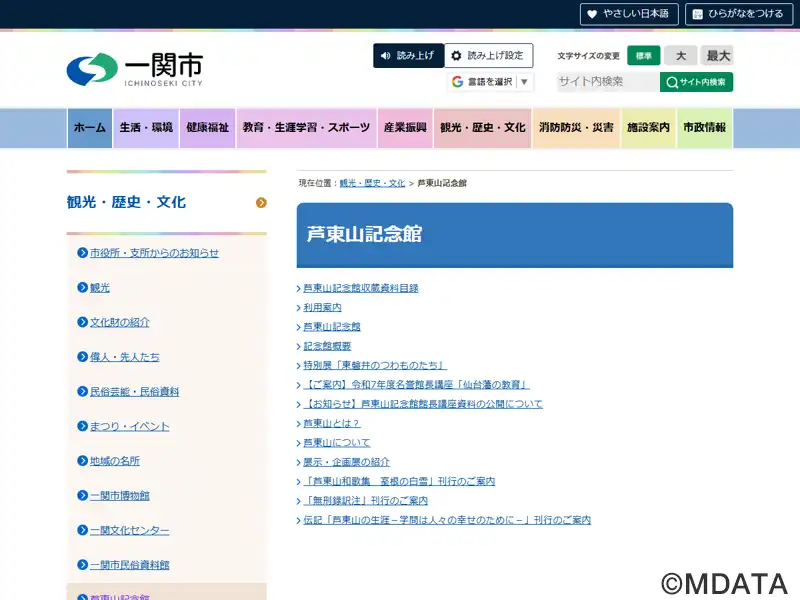Click the heart やさしい日本語 button

click(629, 14)
